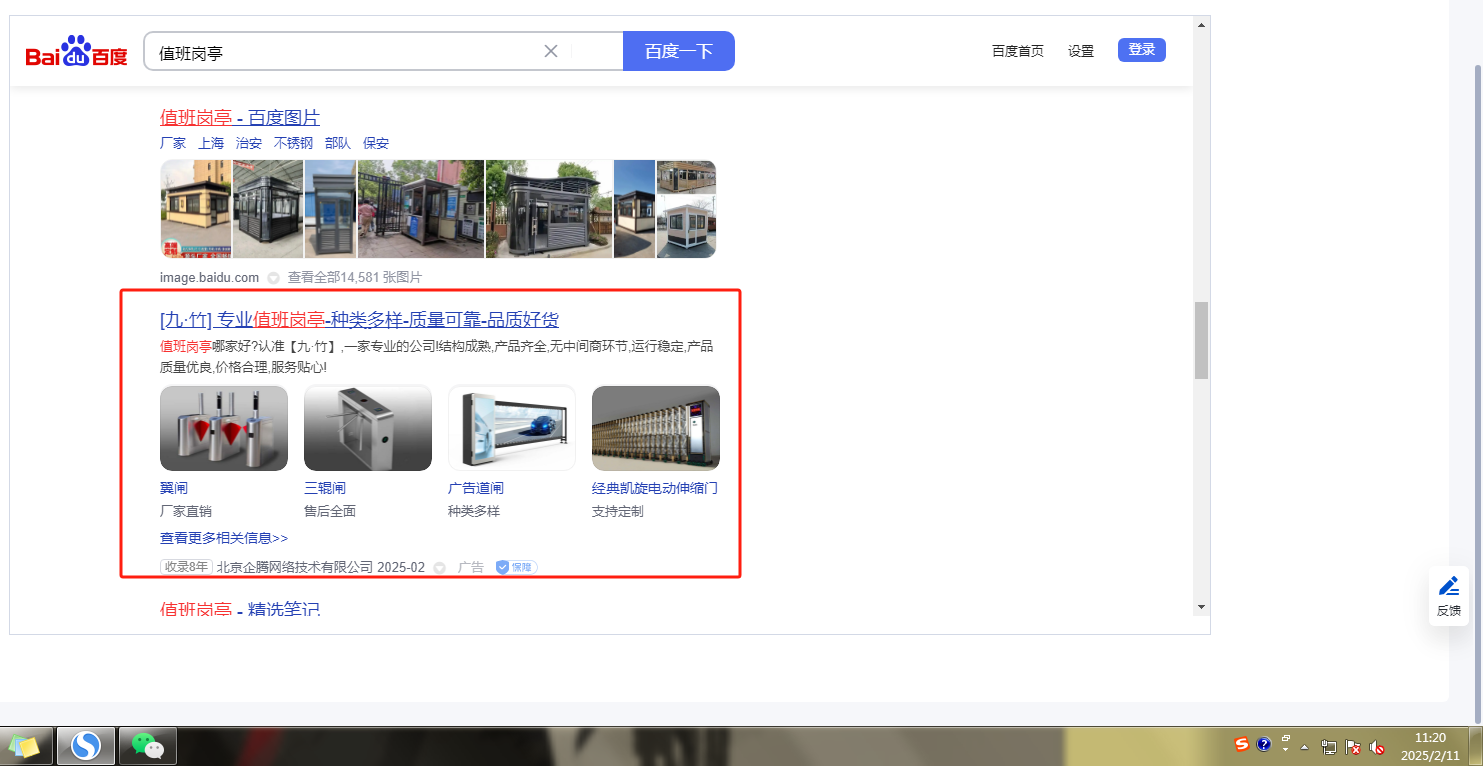The width and height of the screenshot is (1483, 766).
Task: Open 北京企腾网络技术有限公司 advertiser name
Action: [295, 567]
